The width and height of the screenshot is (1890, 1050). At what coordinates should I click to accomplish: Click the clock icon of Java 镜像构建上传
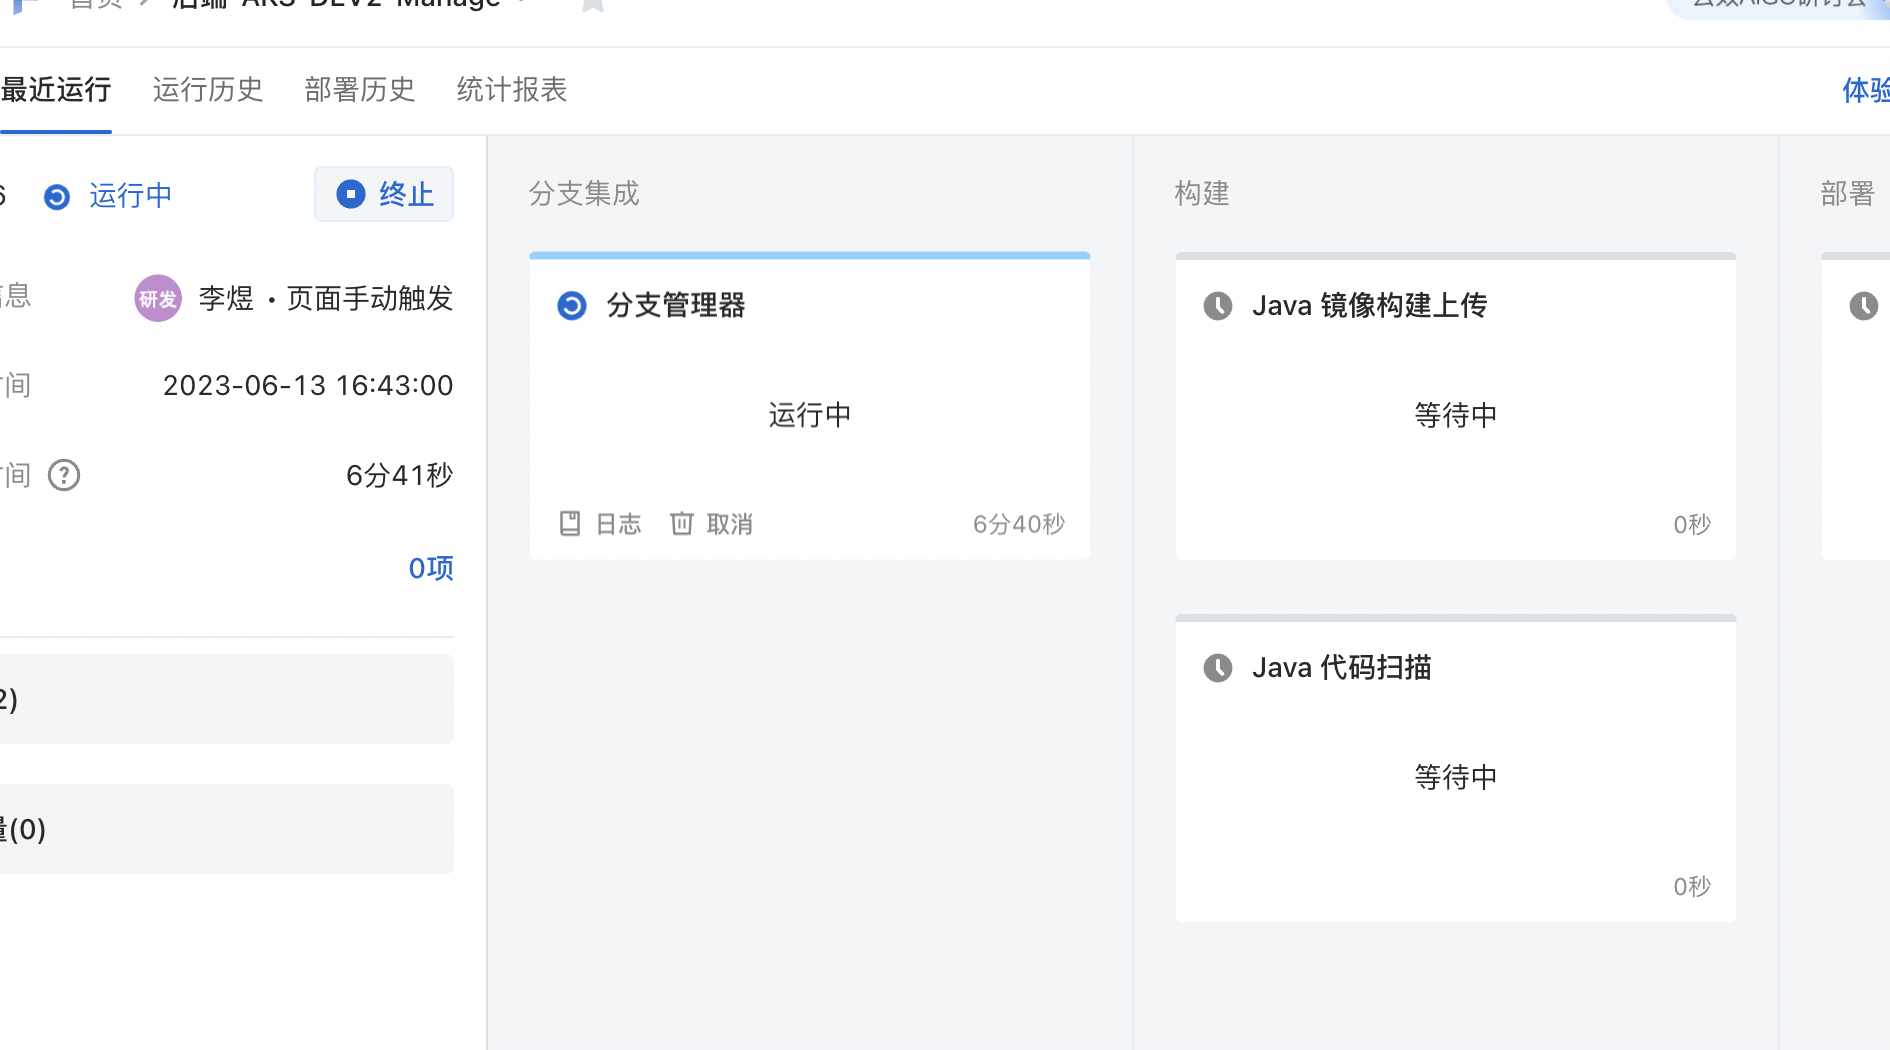click(1218, 305)
